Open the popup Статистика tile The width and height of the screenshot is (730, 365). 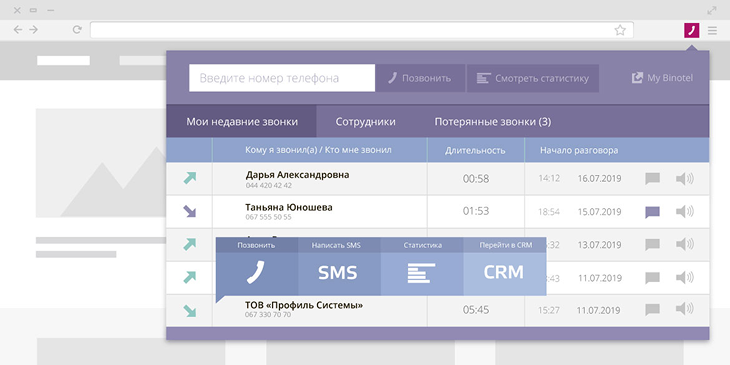[x=422, y=266]
